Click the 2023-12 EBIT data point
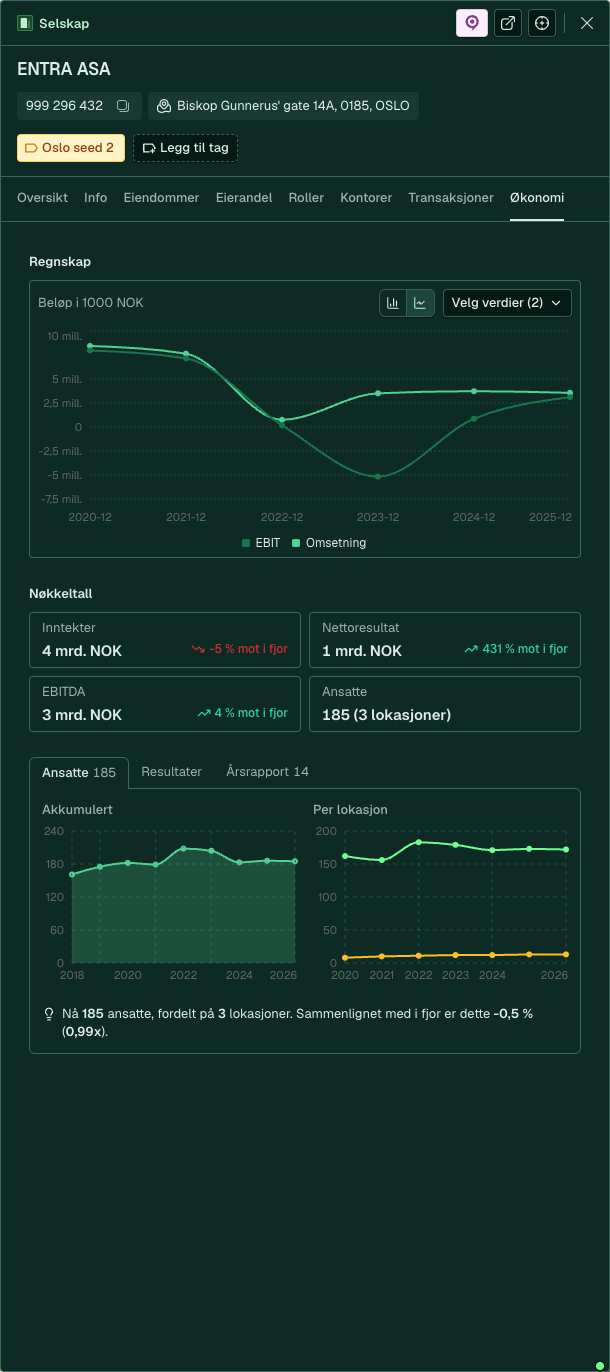The width and height of the screenshot is (610, 1372). pos(378,477)
